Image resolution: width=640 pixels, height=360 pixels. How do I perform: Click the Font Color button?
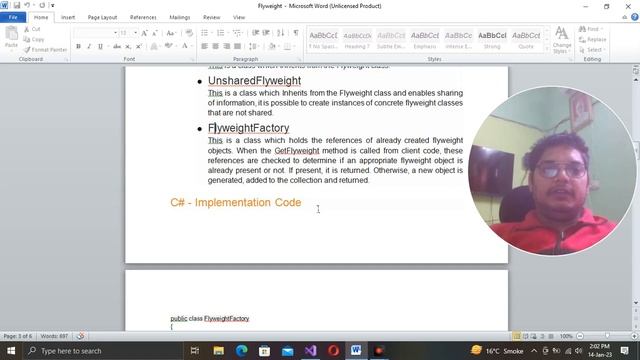click(x=185, y=47)
